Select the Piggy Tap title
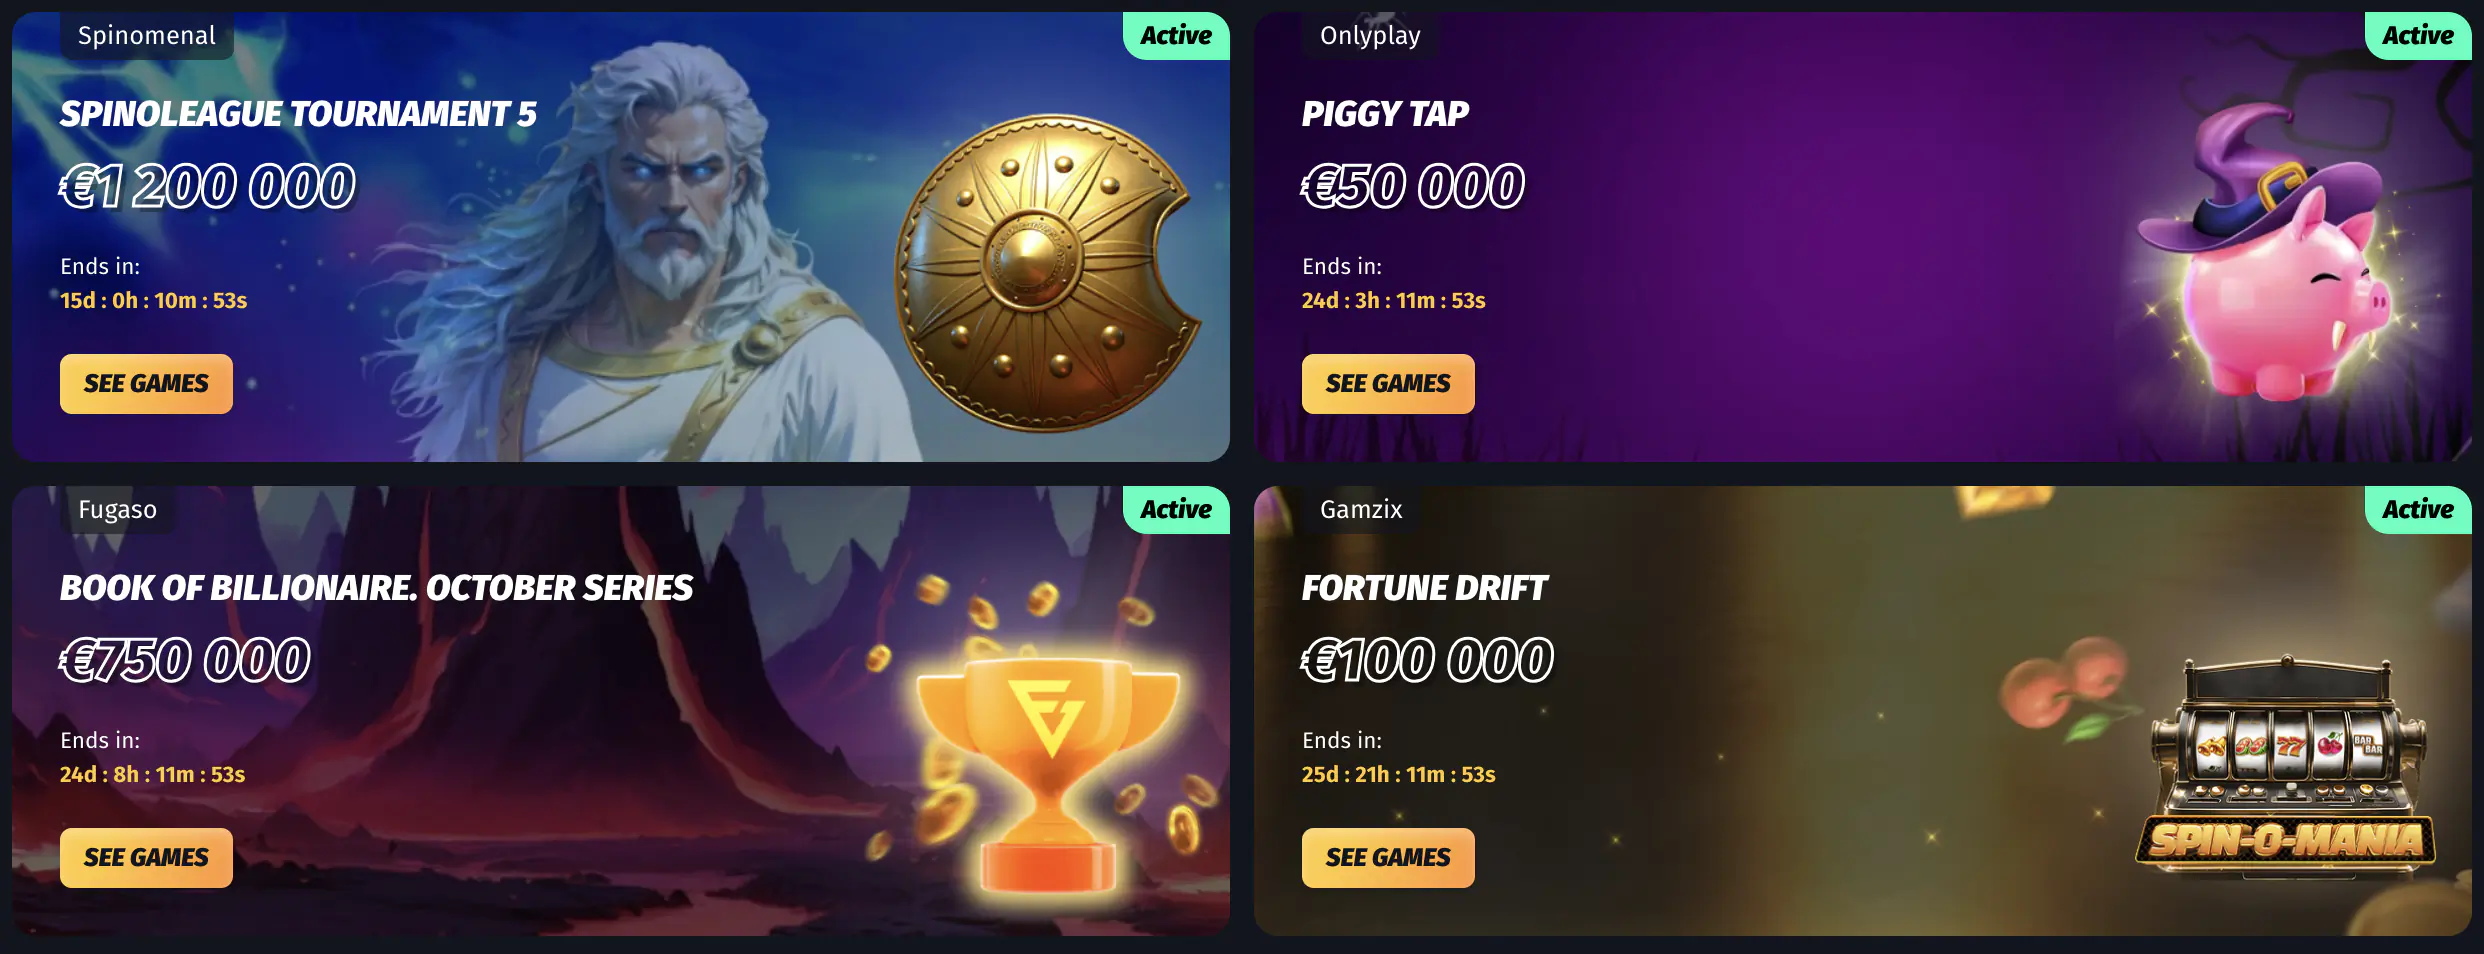This screenshot has height=954, width=2484. tap(1385, 114)
